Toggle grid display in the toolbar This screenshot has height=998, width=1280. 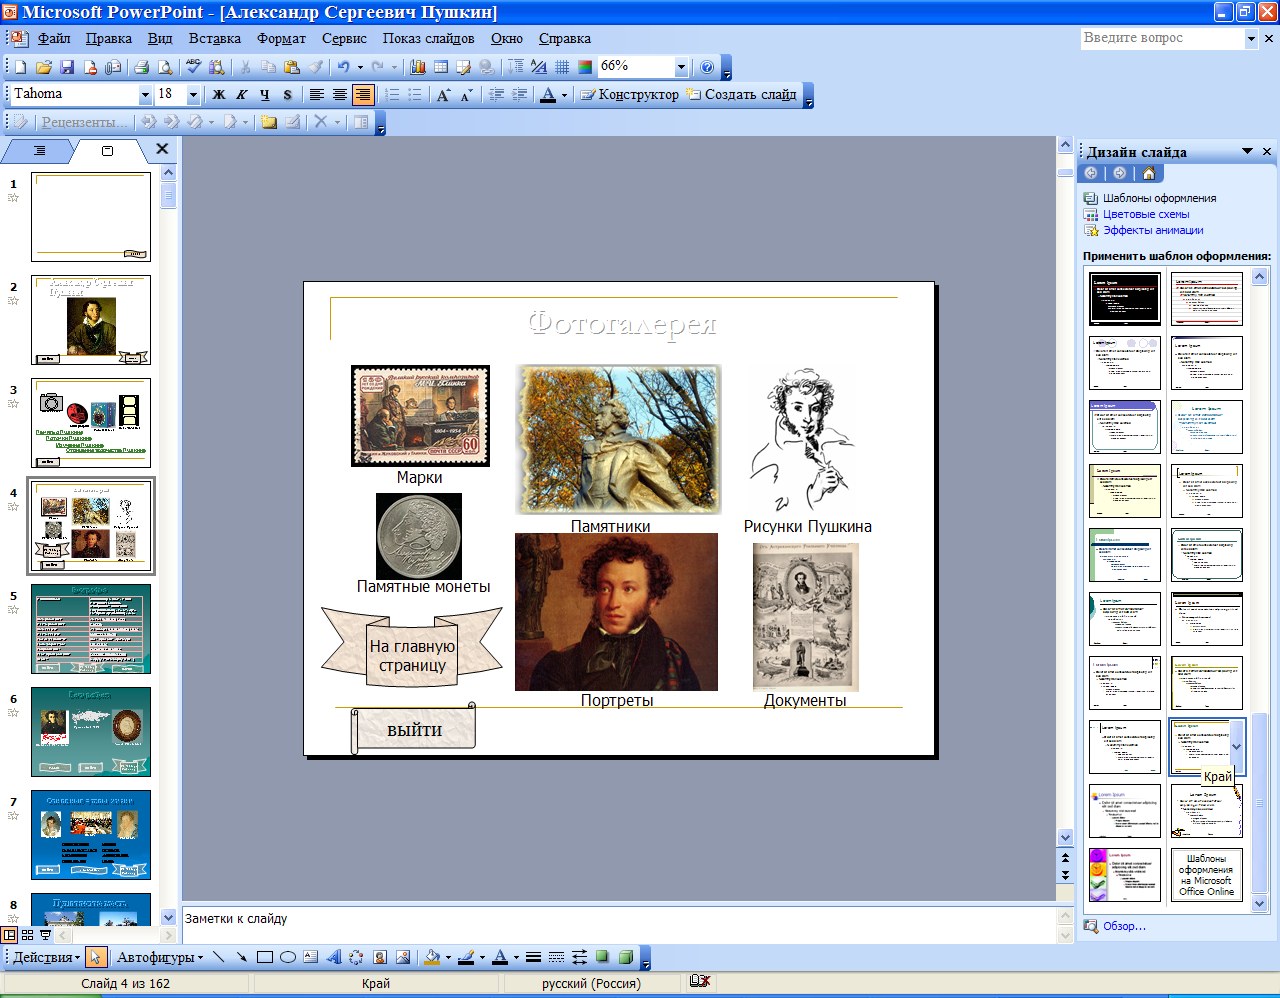(x=562, y=67)
